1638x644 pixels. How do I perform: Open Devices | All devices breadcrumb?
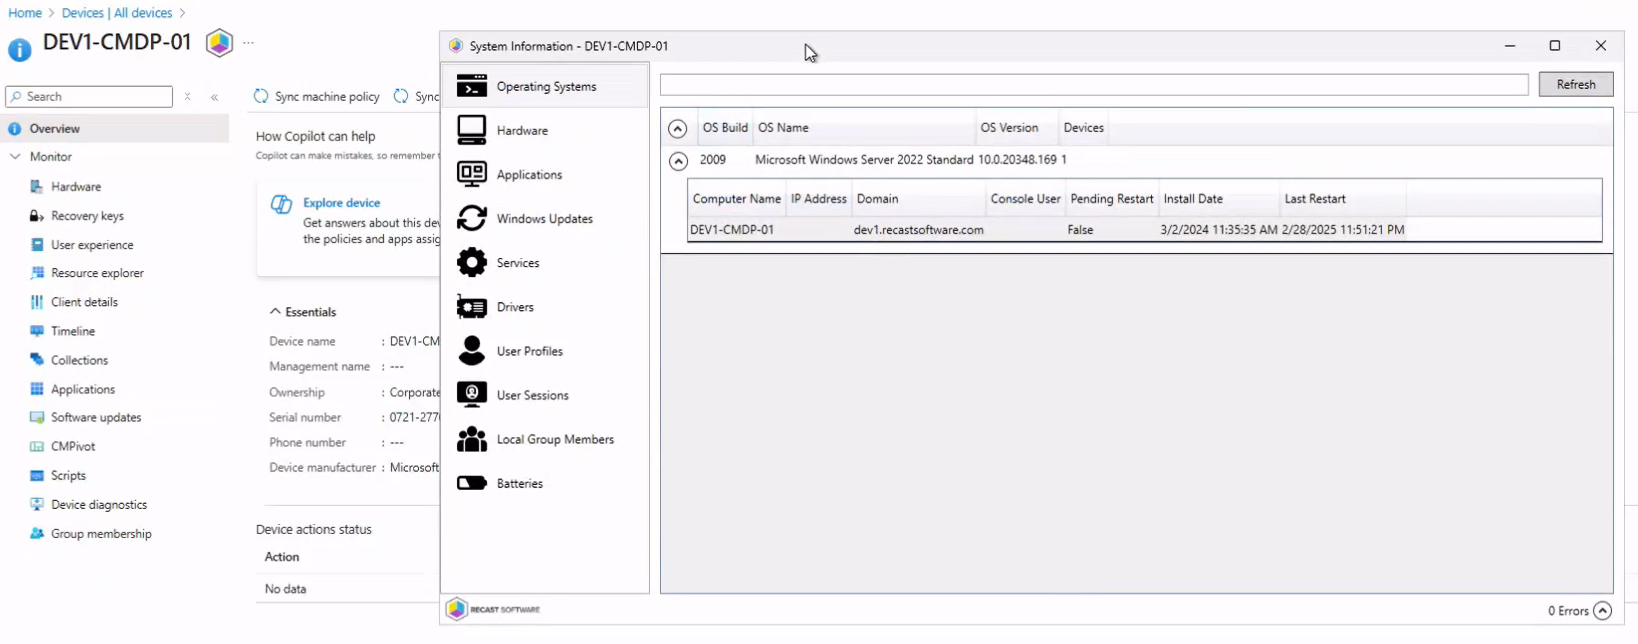pos(117,13)
